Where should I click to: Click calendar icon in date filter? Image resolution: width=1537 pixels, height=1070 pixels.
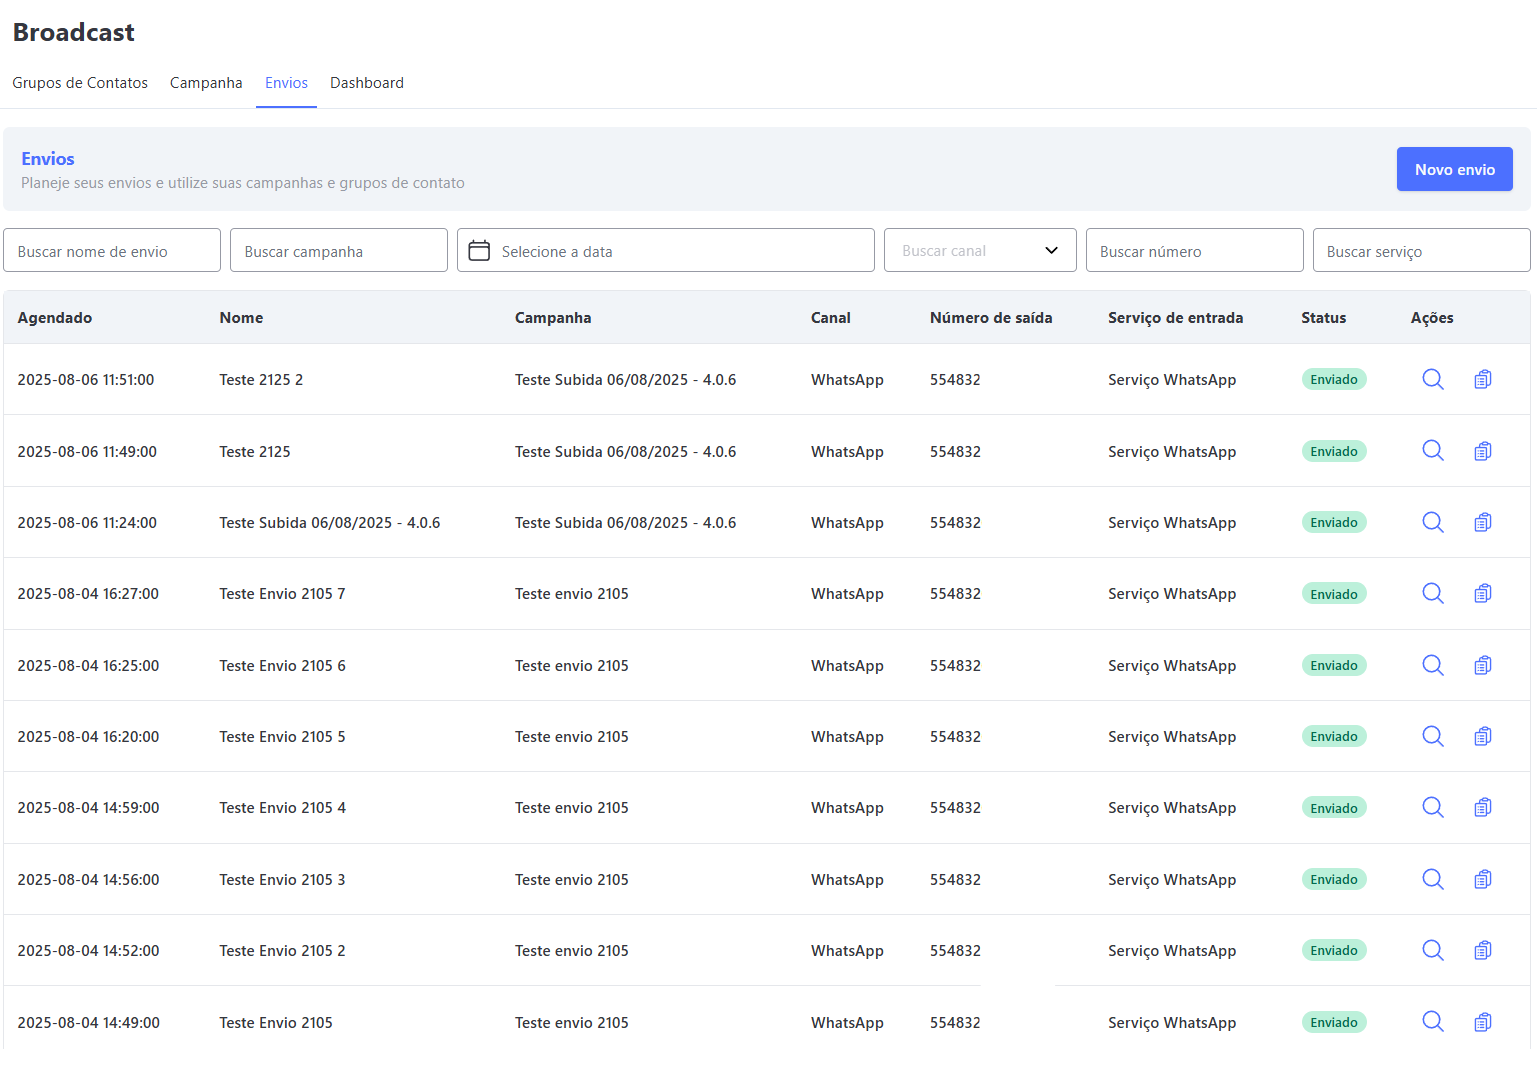[x=479, y=251]
